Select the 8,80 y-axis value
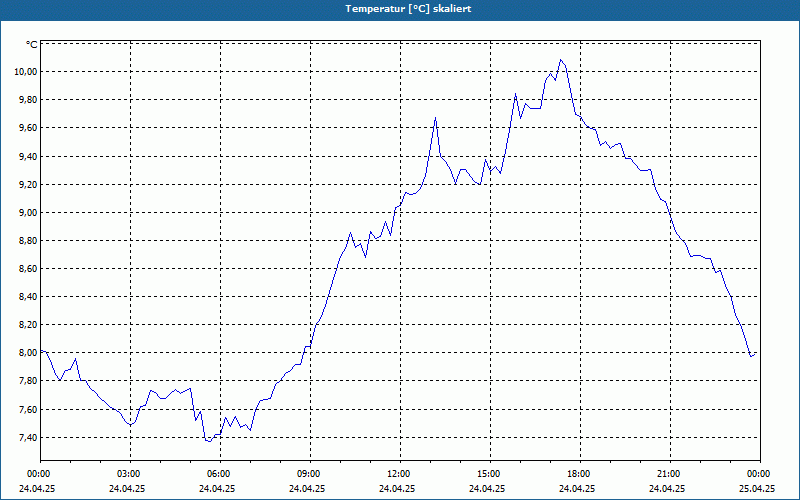Screen dimensions: 800x500 click(28, 240)
